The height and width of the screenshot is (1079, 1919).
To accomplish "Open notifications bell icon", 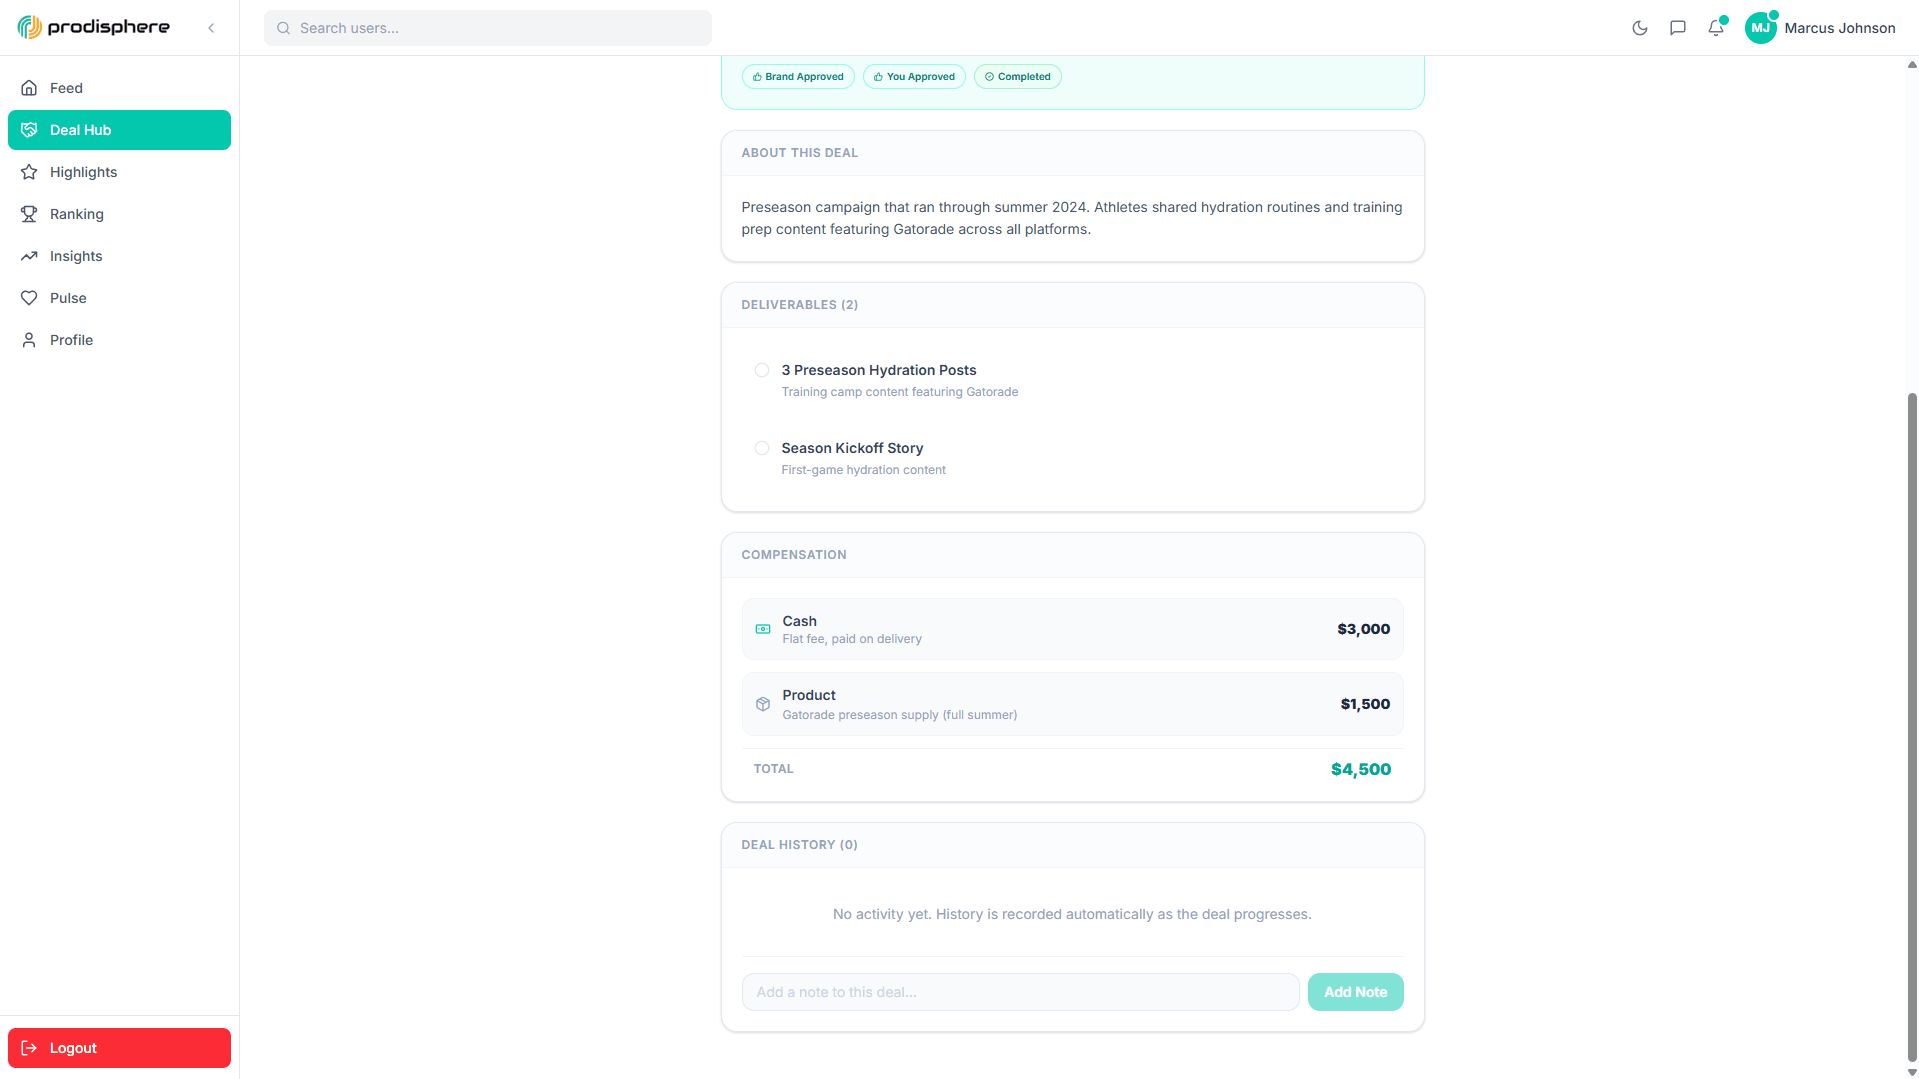I will [1716, 28].
